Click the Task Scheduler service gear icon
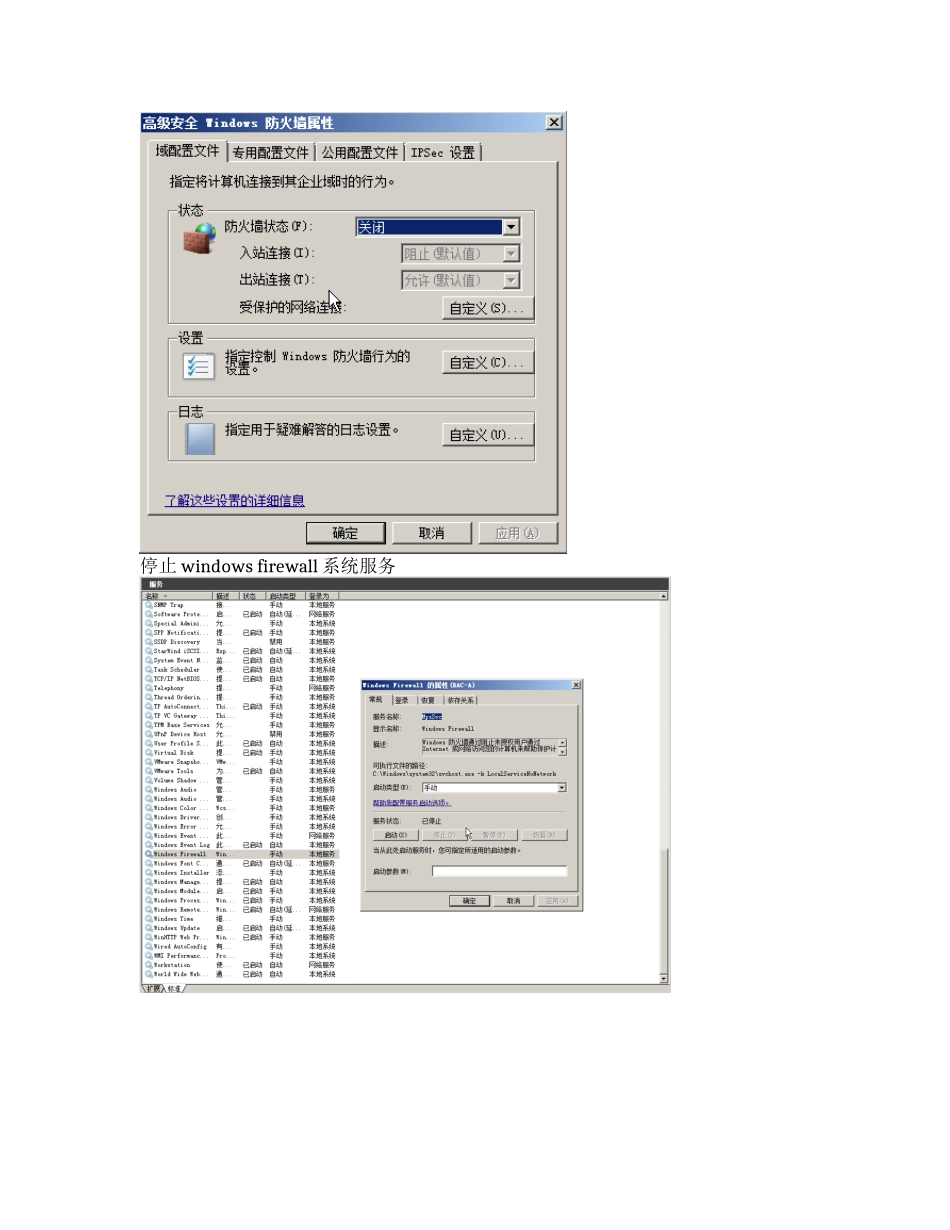The width and height of the screenshot is (950, 1230). click(x=148, y=669)
